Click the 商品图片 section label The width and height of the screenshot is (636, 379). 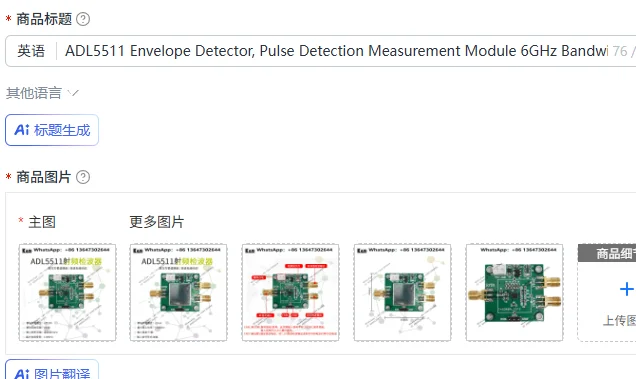coord(43,177)
